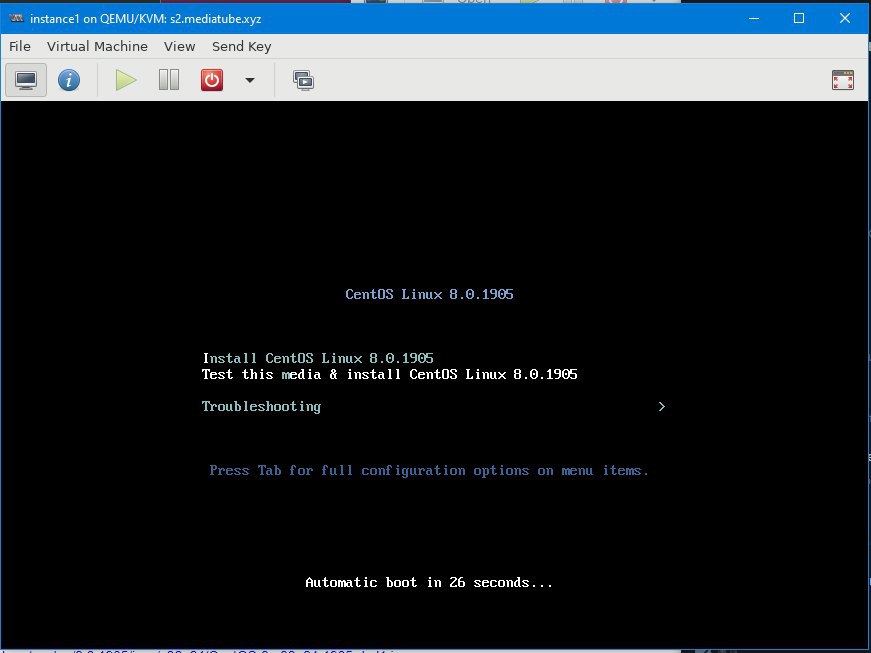Screen dimensions: 871x653
Task: Close the instance1 window
Action: tap(845, 18)
